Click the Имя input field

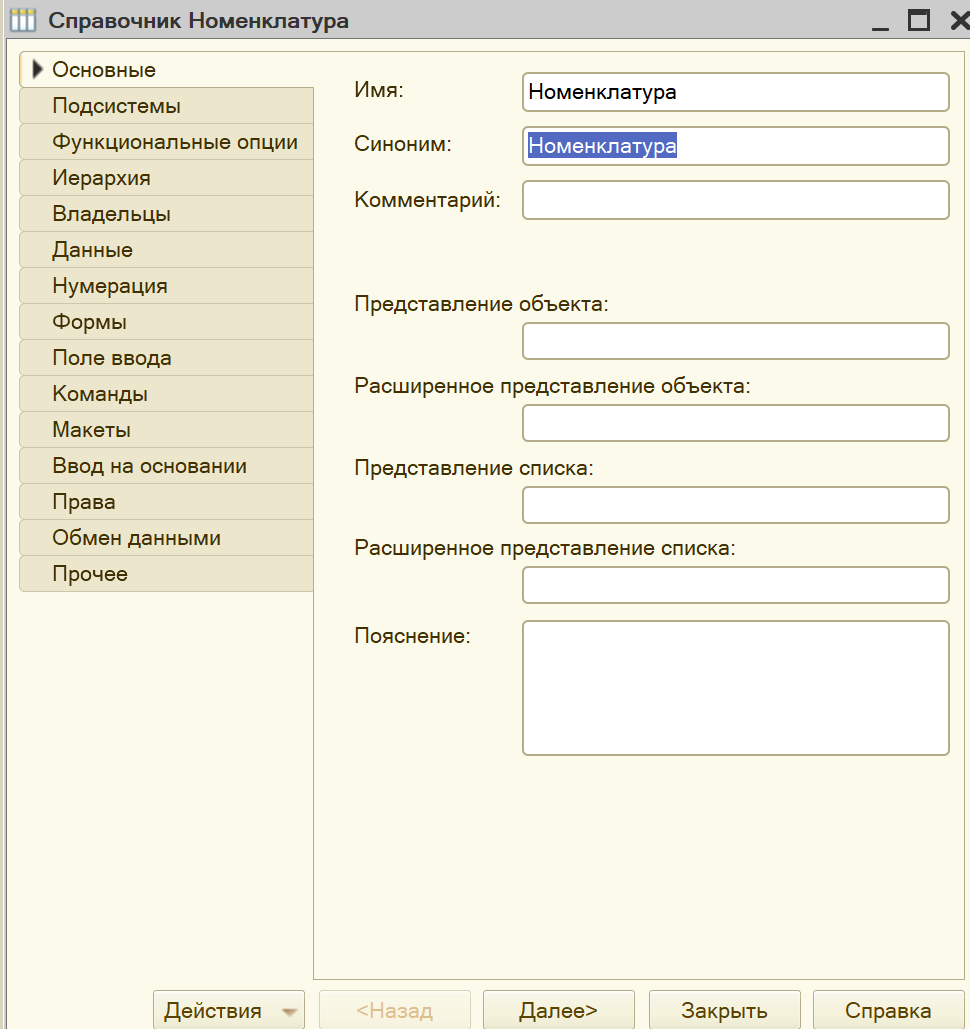point(736,92)
